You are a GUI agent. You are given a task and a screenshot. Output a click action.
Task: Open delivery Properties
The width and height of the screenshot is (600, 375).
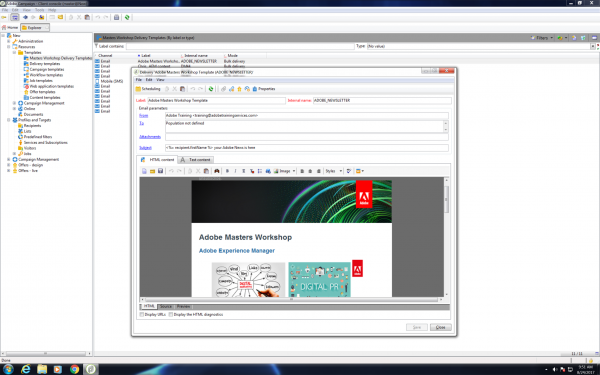coord(264,89)
